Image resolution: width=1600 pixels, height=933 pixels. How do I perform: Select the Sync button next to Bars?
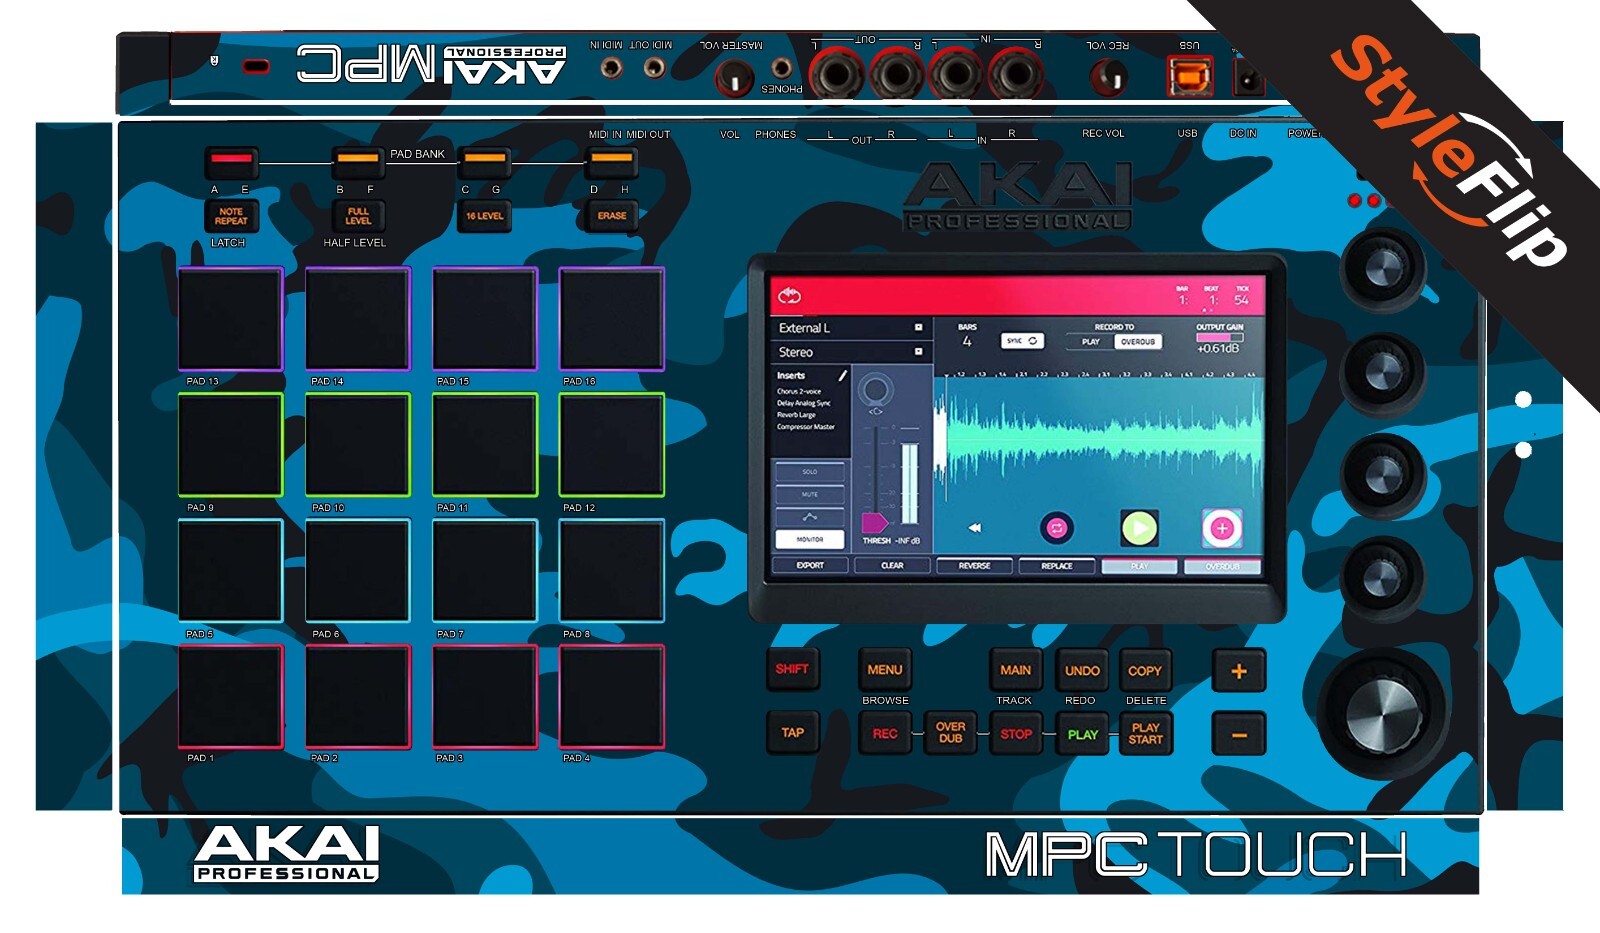[x=1022, y=341]
